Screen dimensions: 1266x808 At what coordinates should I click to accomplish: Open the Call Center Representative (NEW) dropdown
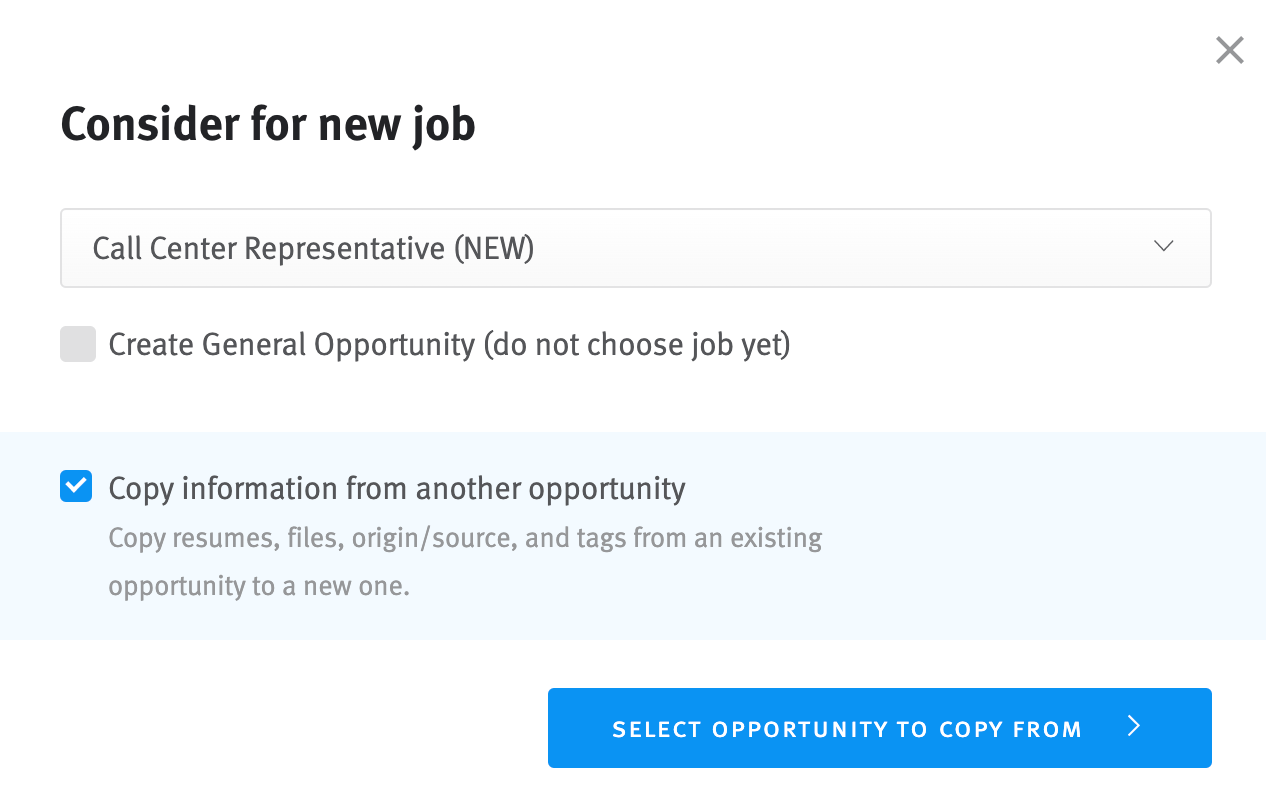635,247
